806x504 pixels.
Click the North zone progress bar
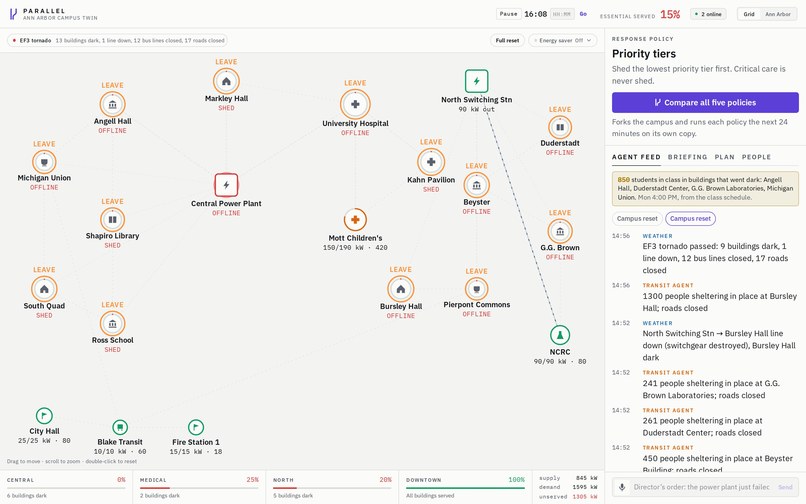pos(332,488)
